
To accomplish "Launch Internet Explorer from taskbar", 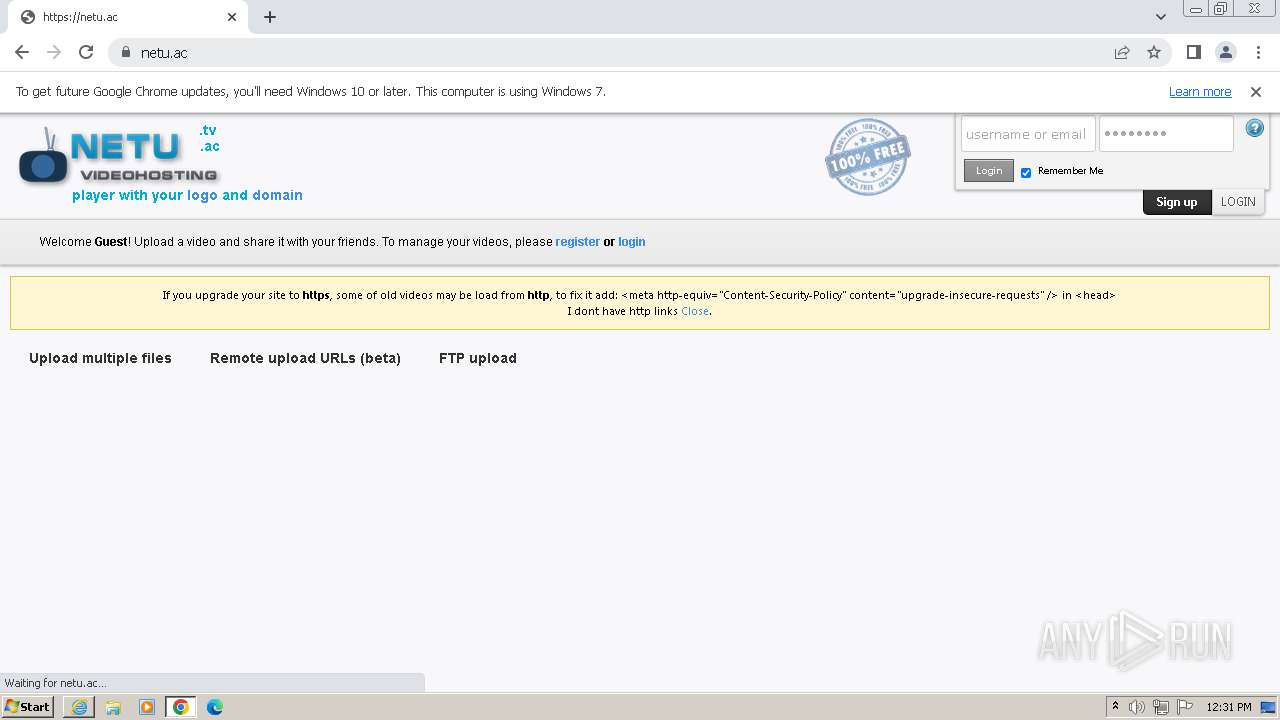I will [79, 707].
